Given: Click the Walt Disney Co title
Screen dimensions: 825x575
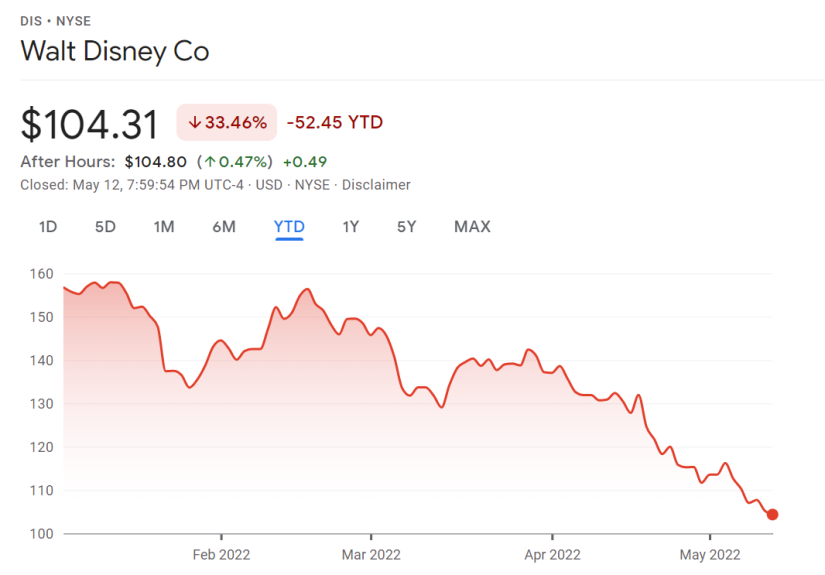Looking at the screenshot, I should pyautogui.click(x=115, y=52).
